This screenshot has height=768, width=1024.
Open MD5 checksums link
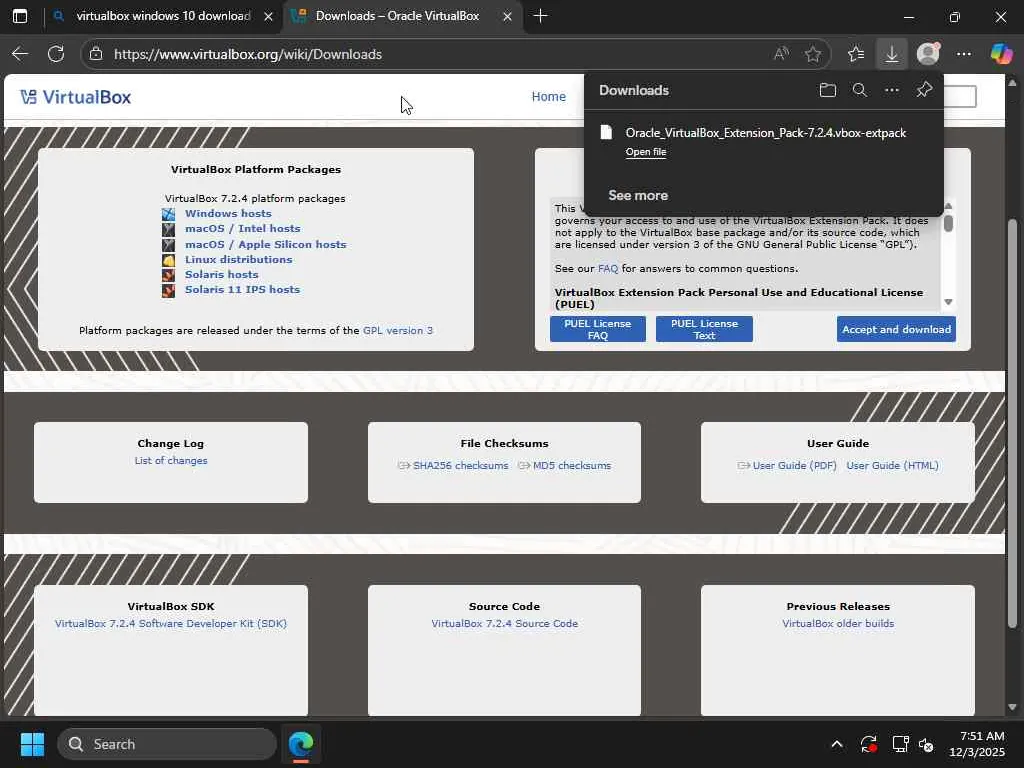coord(571,466)
